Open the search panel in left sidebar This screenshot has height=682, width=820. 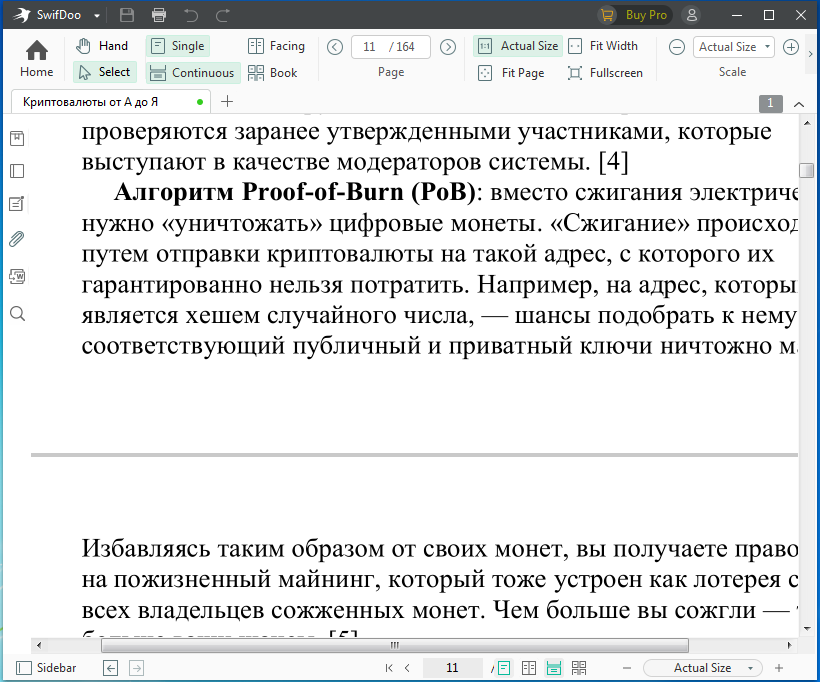point(16,314)
